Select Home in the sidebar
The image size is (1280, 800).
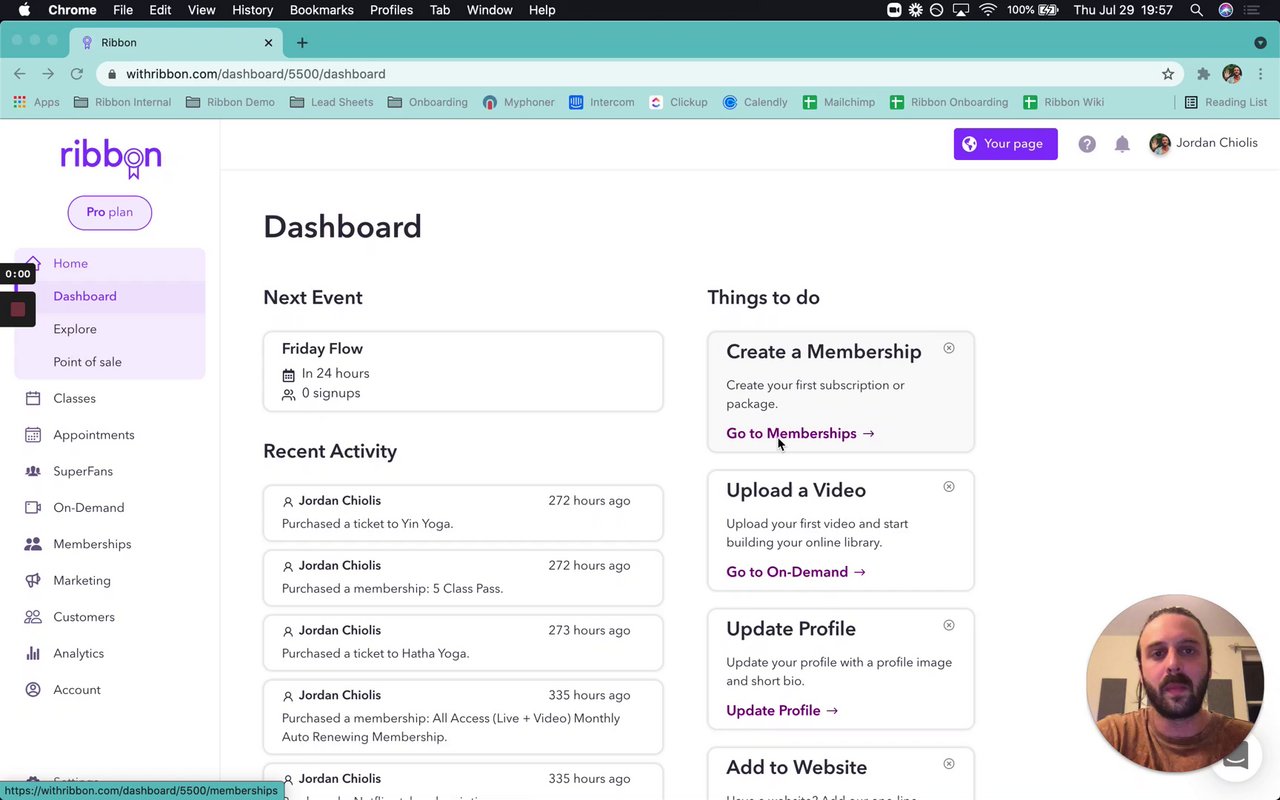pyautogui.click(x=110, y=263)
